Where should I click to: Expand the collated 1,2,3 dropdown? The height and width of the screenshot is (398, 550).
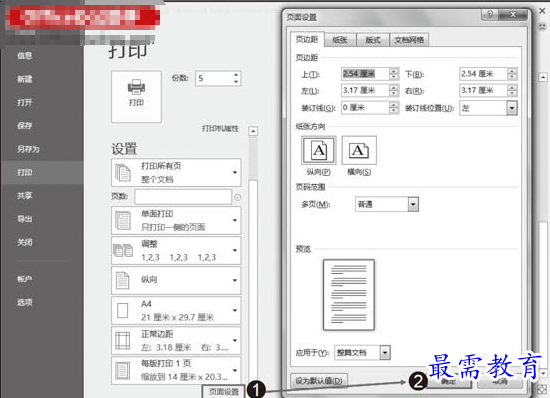coord(235,250)
